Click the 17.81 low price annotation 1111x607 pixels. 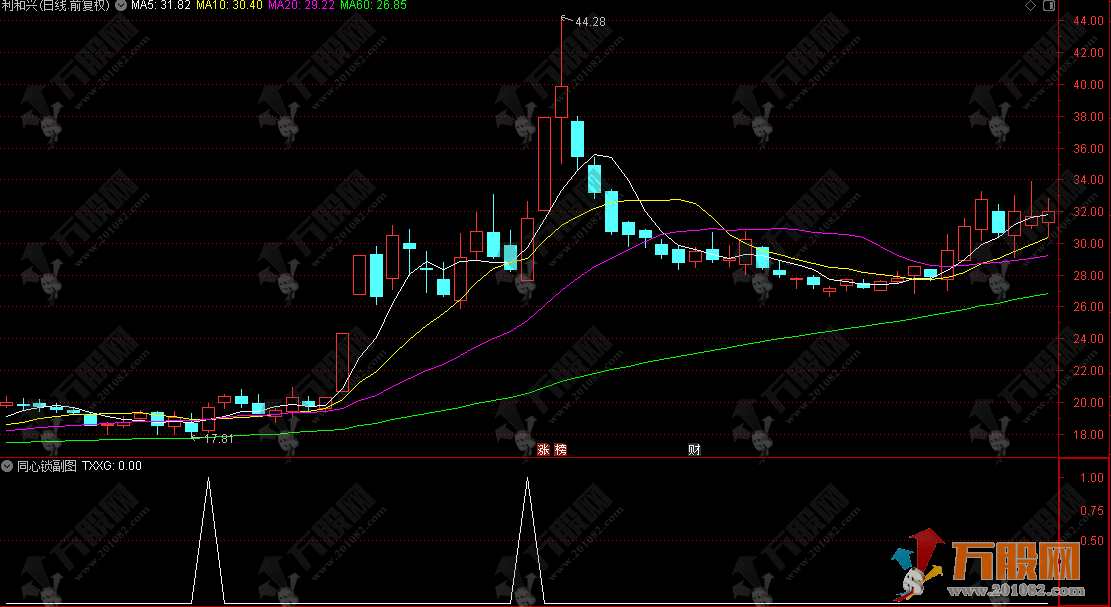pyautogui.click(x=218, y=438)
